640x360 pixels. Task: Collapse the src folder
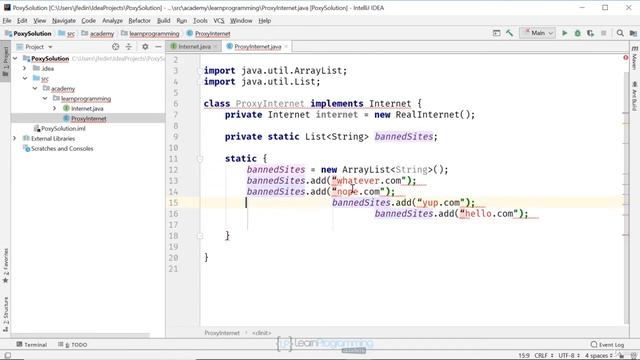tap(25, 78)
